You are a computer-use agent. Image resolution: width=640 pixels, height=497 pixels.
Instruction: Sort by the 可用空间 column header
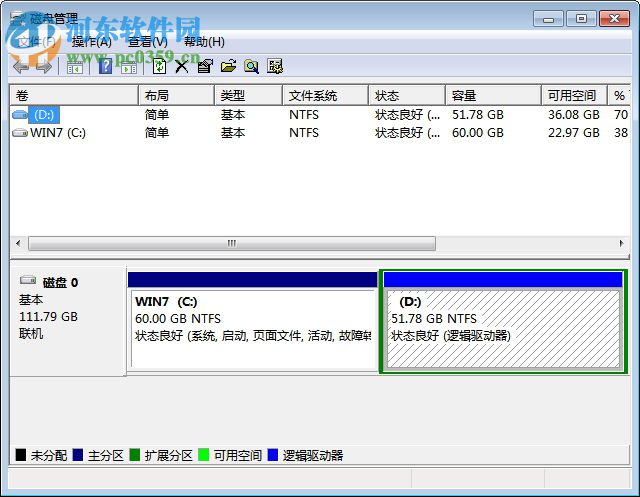click(575, 96)
